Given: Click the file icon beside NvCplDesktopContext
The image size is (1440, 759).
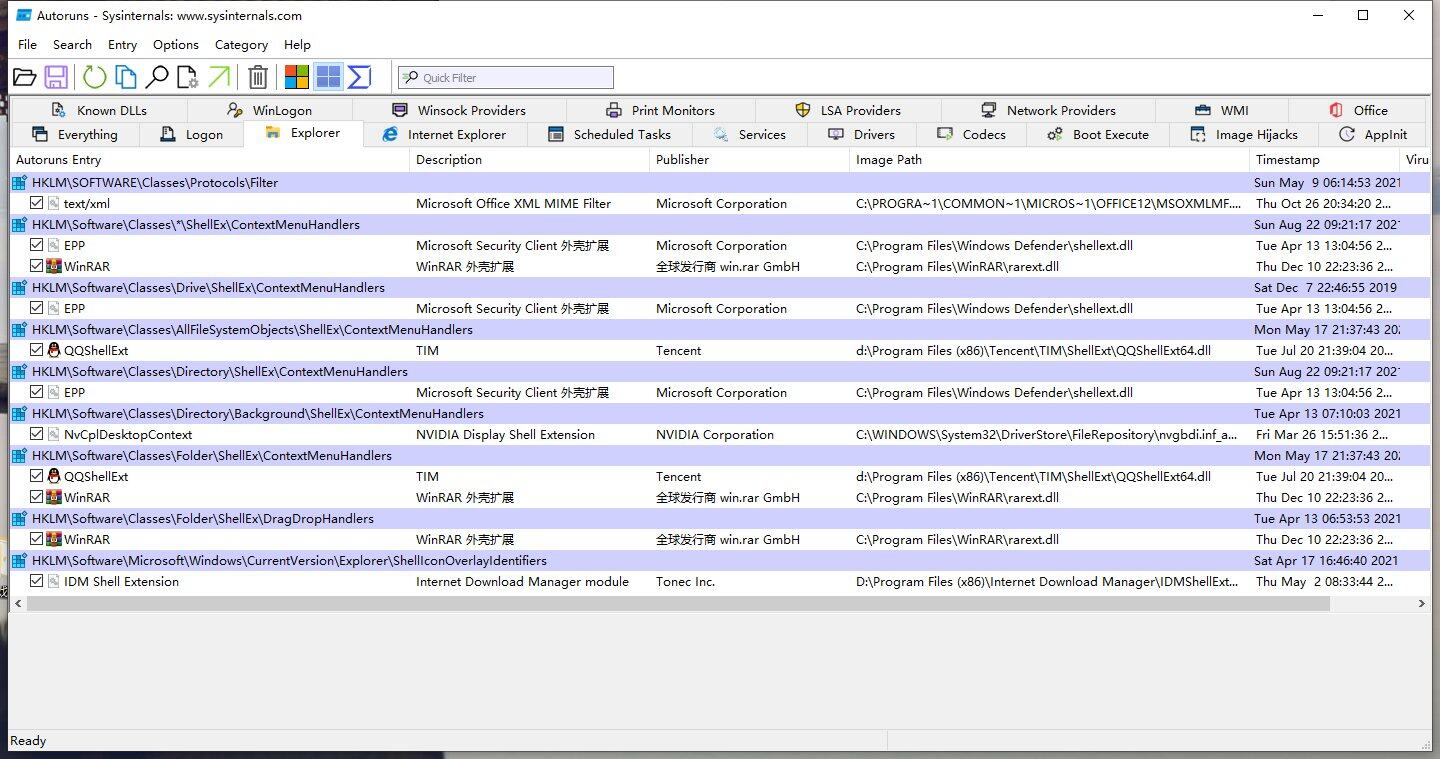Looking at the screenshot, I should (x=54, y=434).
